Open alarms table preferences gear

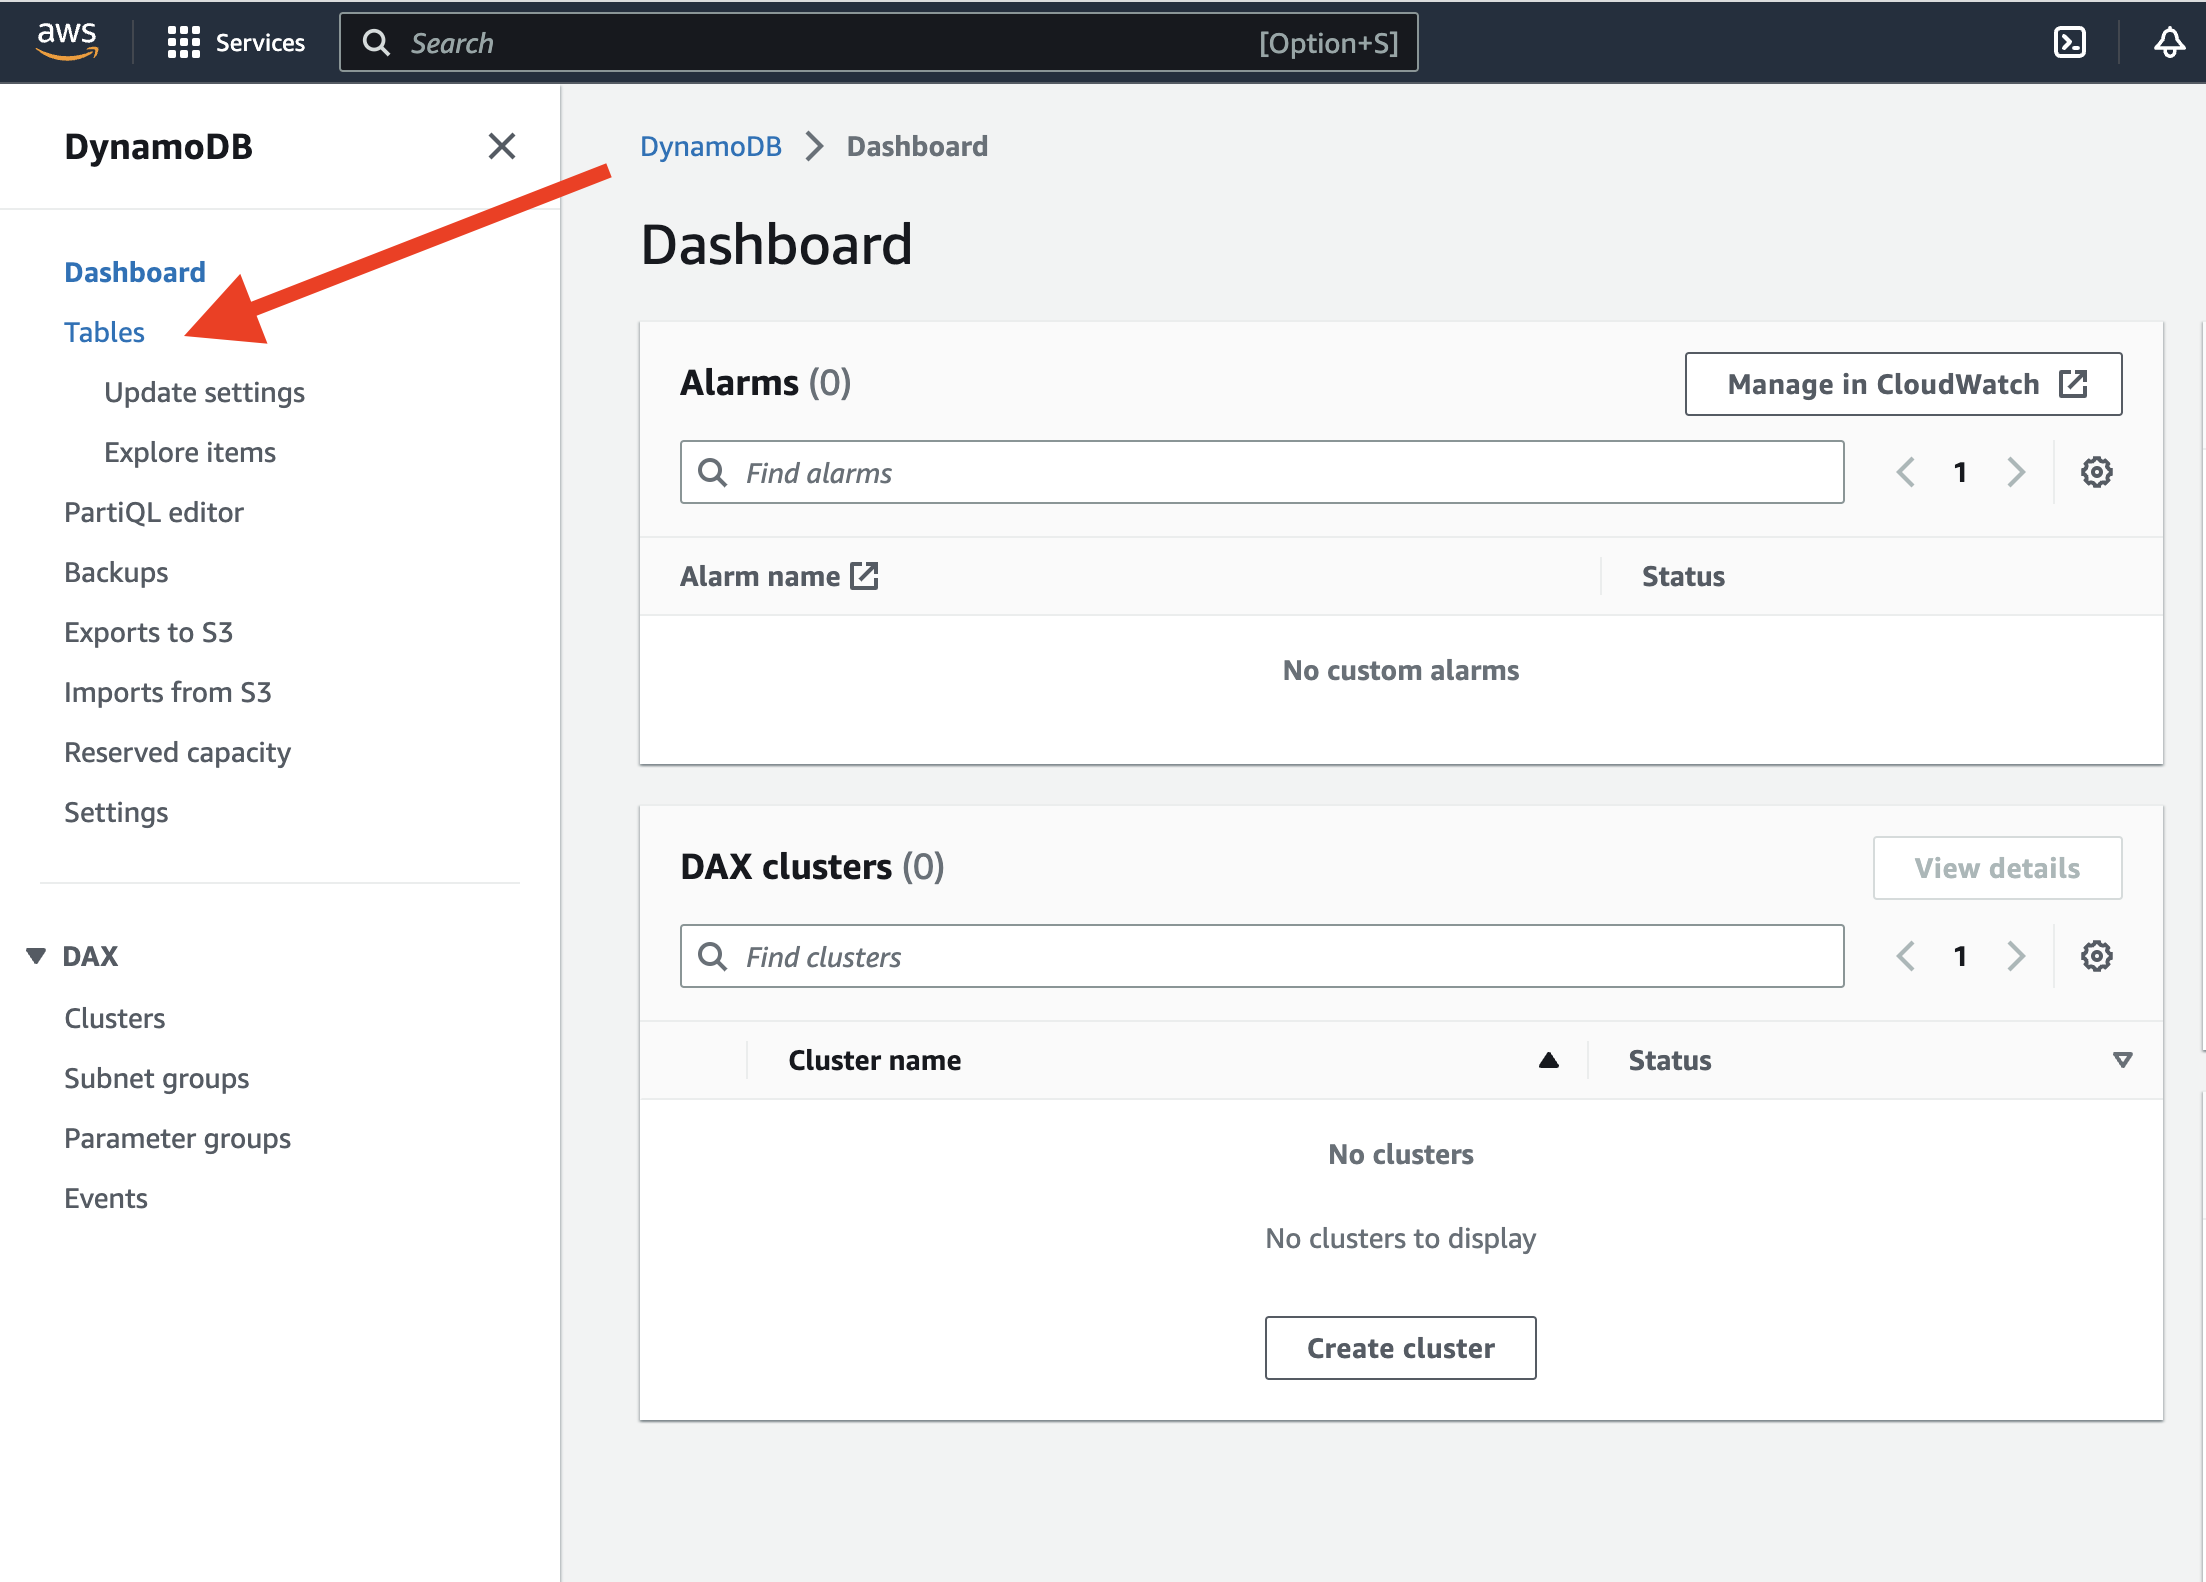click(2096, 472)
